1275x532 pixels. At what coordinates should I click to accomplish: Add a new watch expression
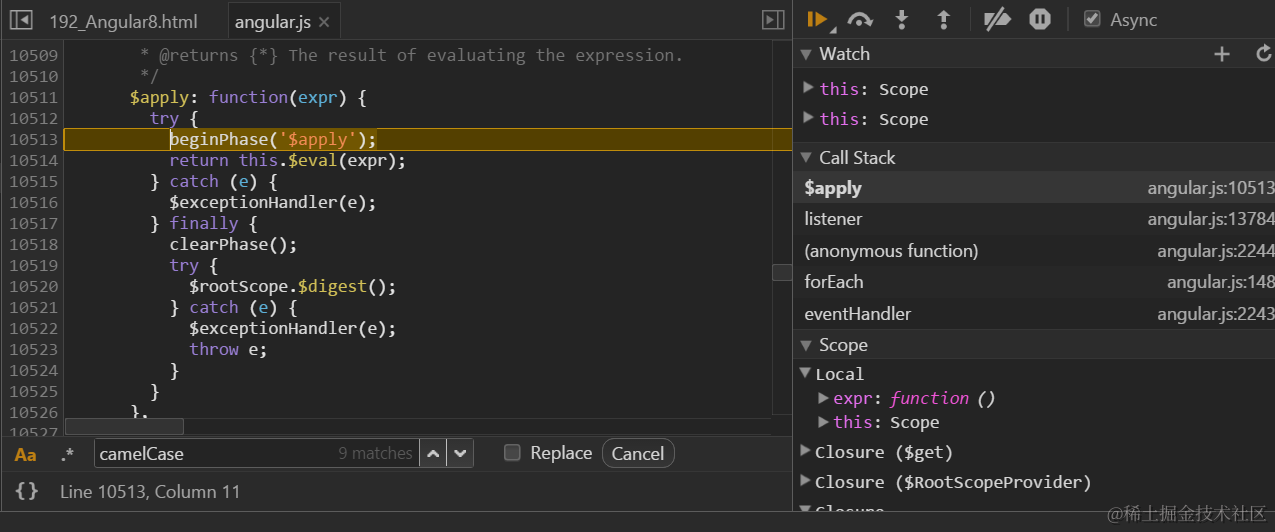(1222, 54)
